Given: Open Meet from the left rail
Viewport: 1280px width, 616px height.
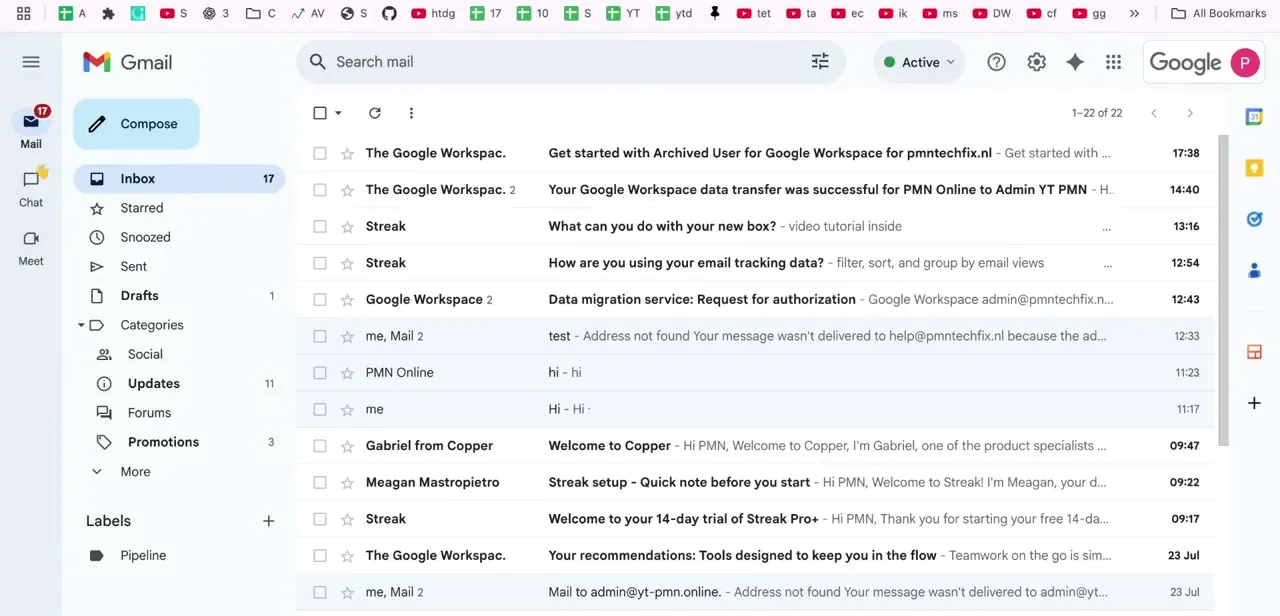Looking at the screenshot, I should pos(31,246).
